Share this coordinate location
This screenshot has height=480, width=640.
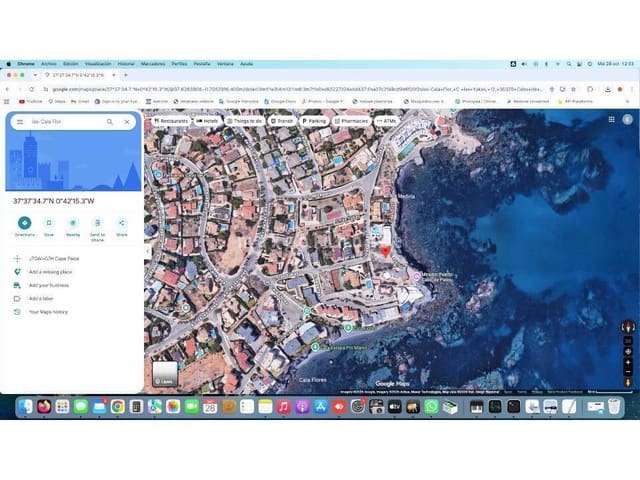(x=122, y=227)
